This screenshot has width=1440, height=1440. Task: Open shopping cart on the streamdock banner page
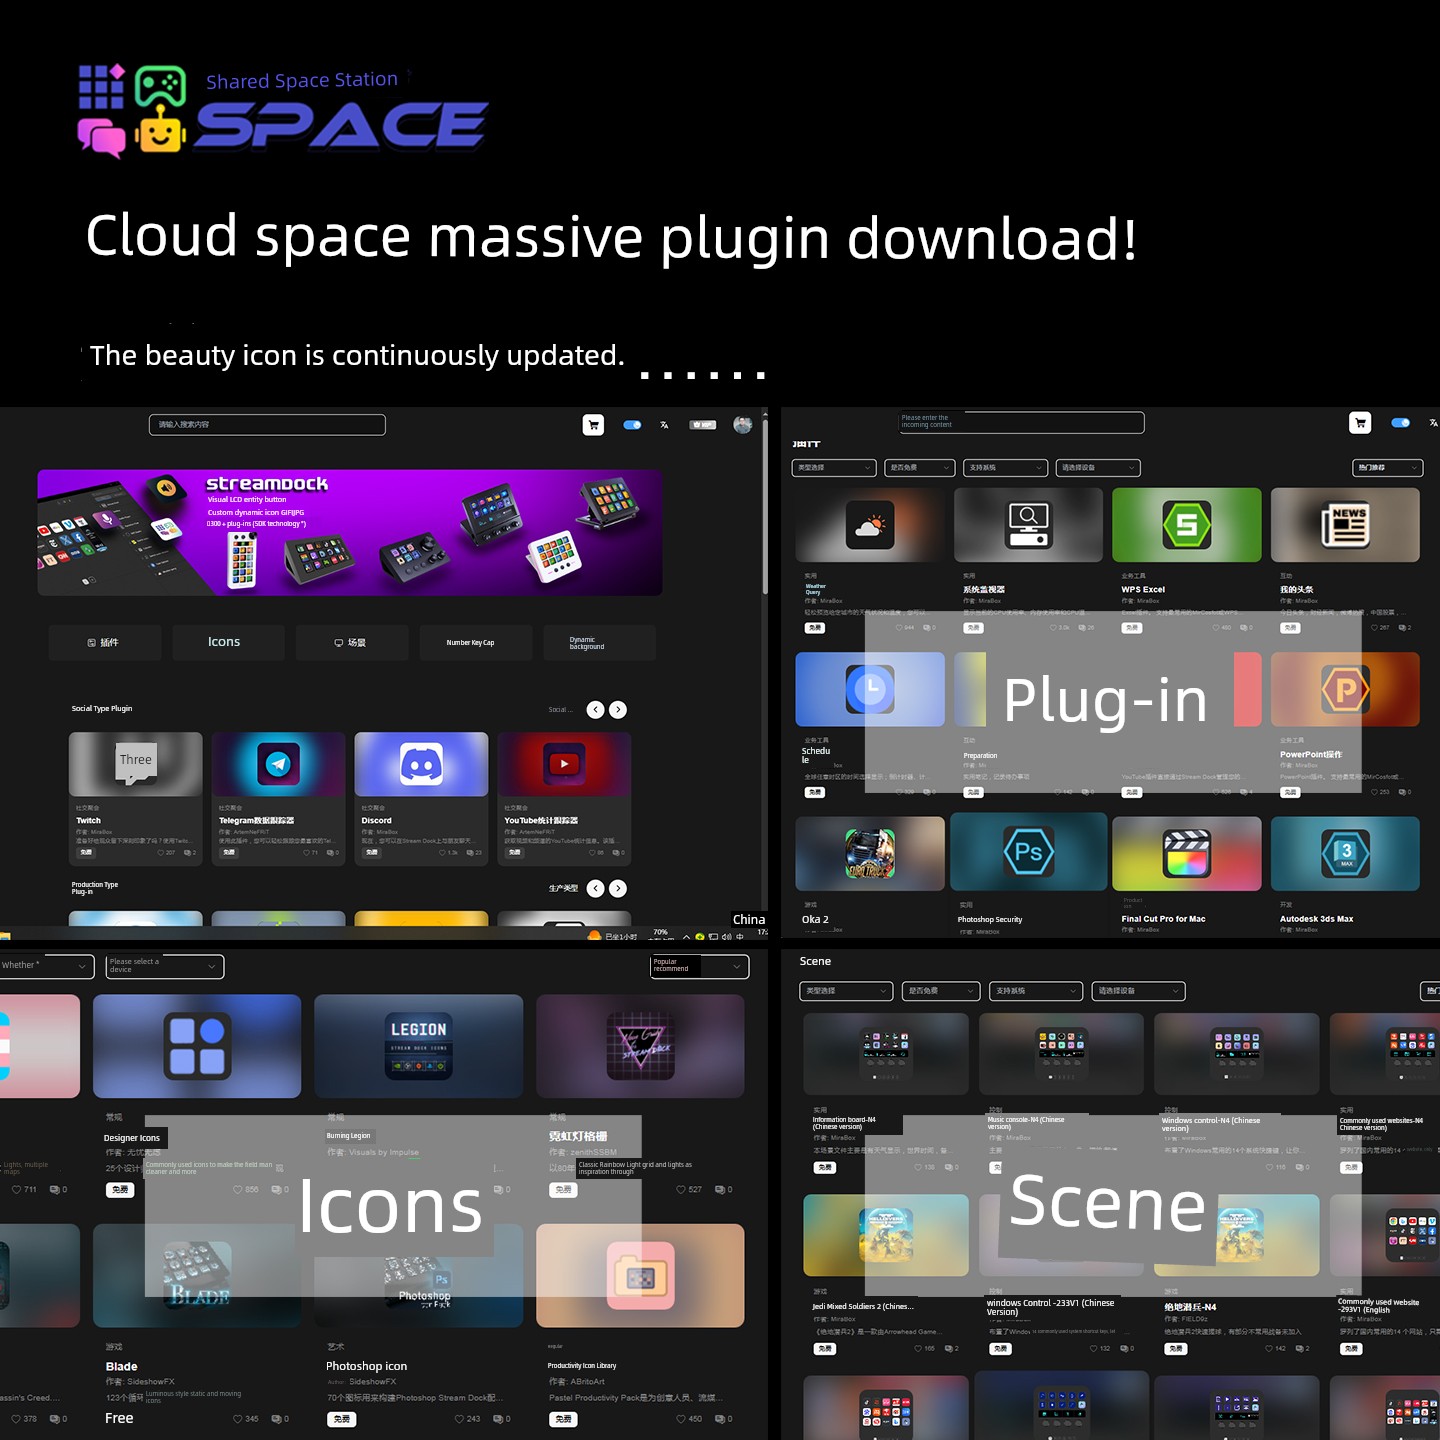(593, 425)
